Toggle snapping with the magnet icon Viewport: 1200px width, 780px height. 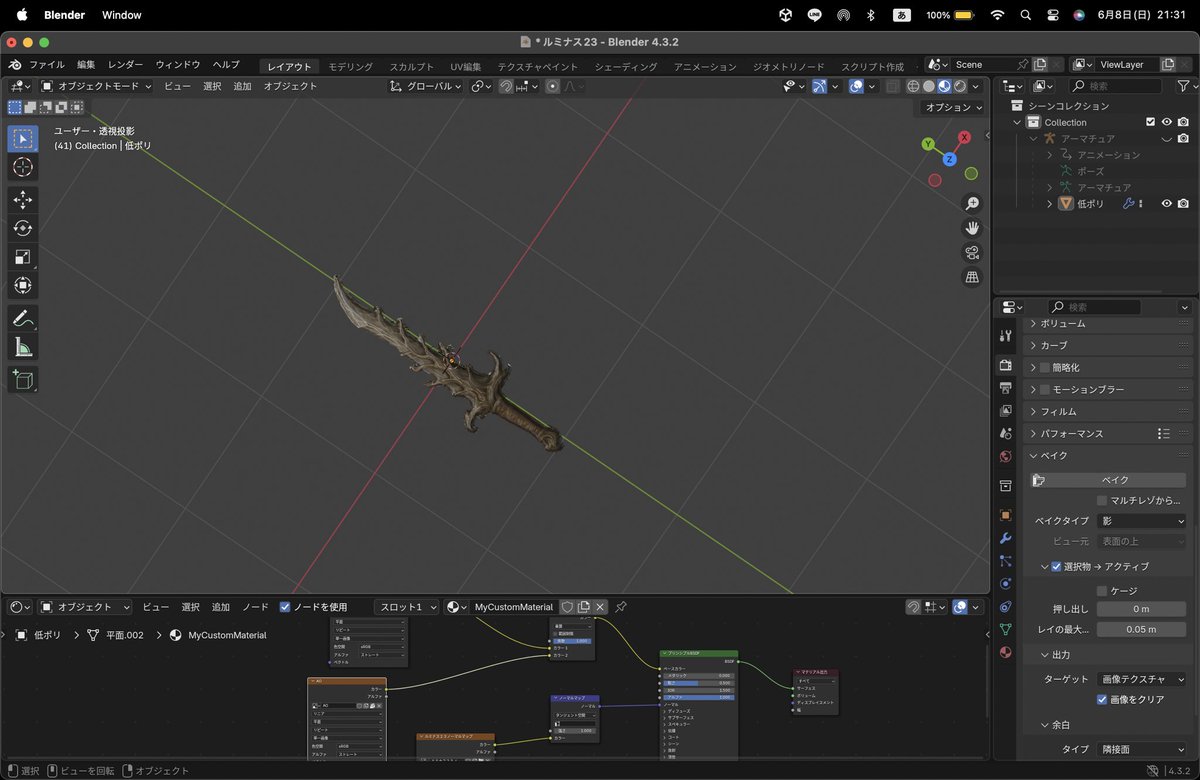[x=507, y=86]
